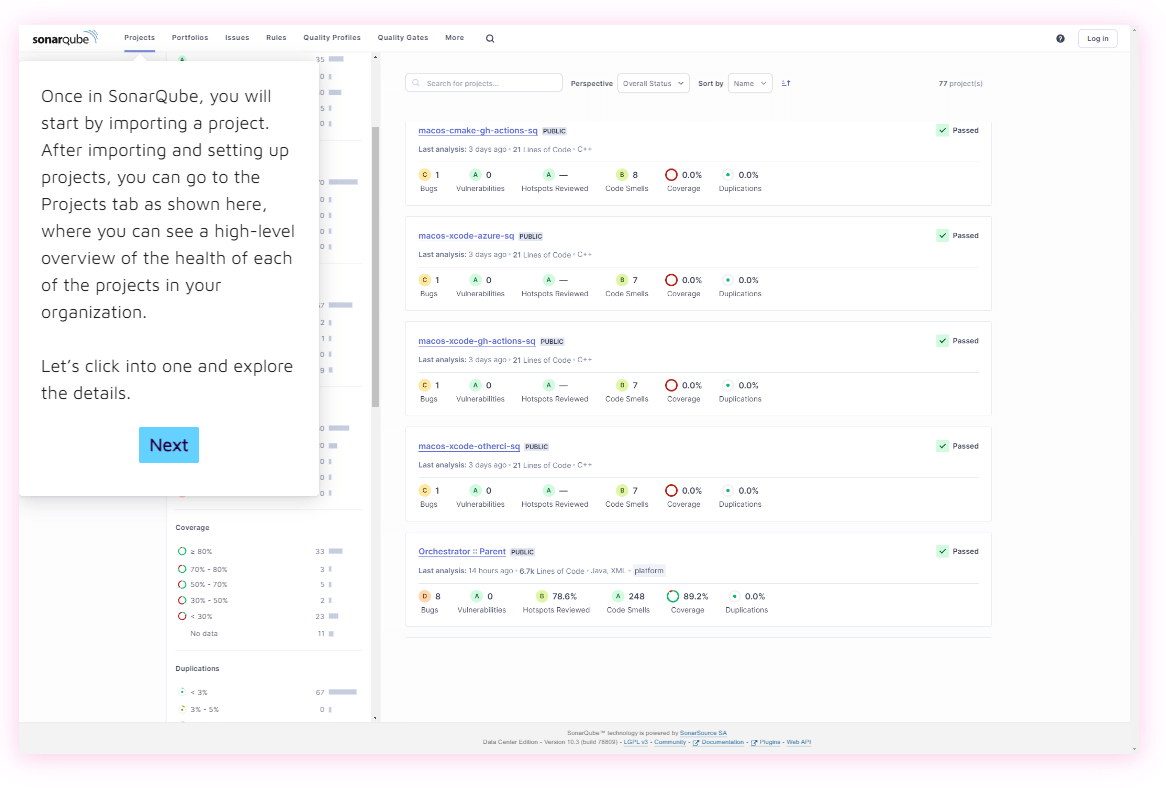Open the Sort by Name dropdown
The image size is (1166, 788).
750,83
